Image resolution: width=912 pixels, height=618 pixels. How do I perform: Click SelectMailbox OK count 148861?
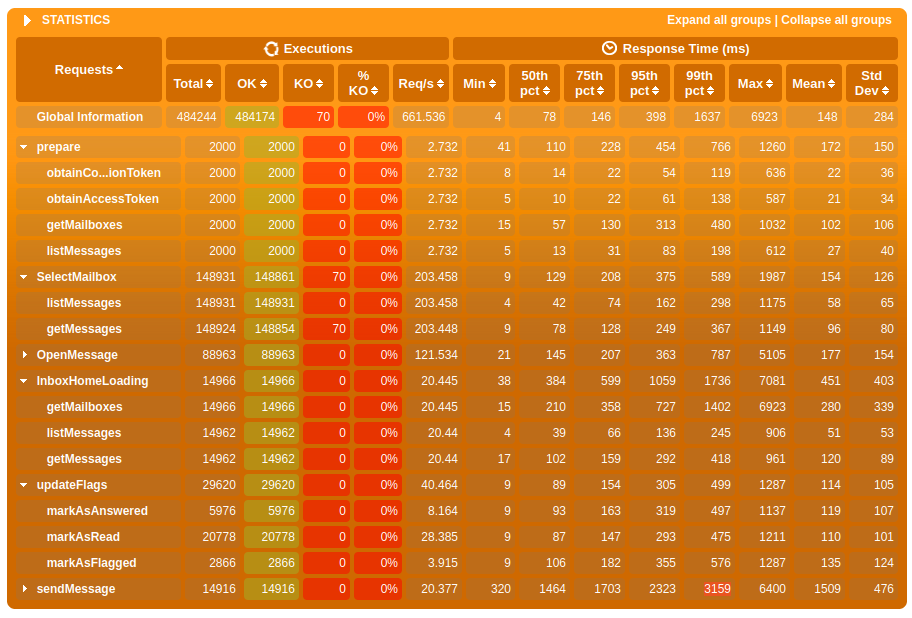point(275,277)
